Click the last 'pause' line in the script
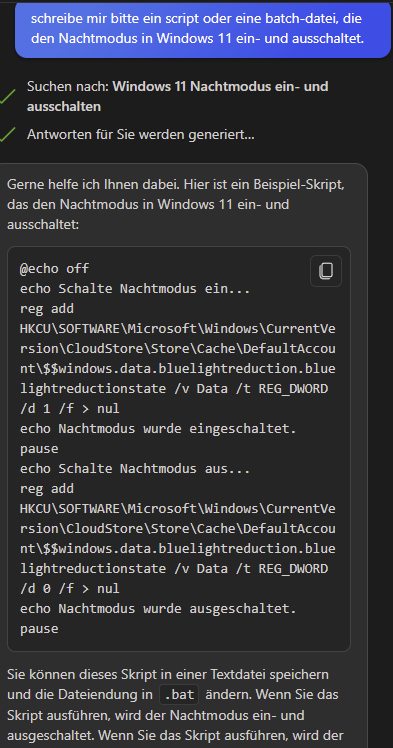This screenshot has width=393, height=748. [39, 629]
